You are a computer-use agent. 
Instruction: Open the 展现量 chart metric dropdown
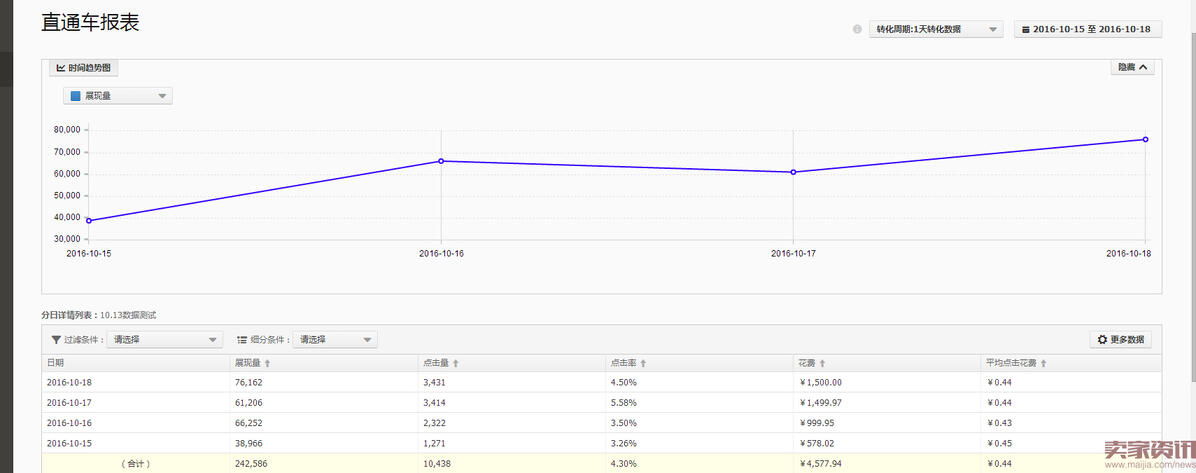[x=118, y=96]
